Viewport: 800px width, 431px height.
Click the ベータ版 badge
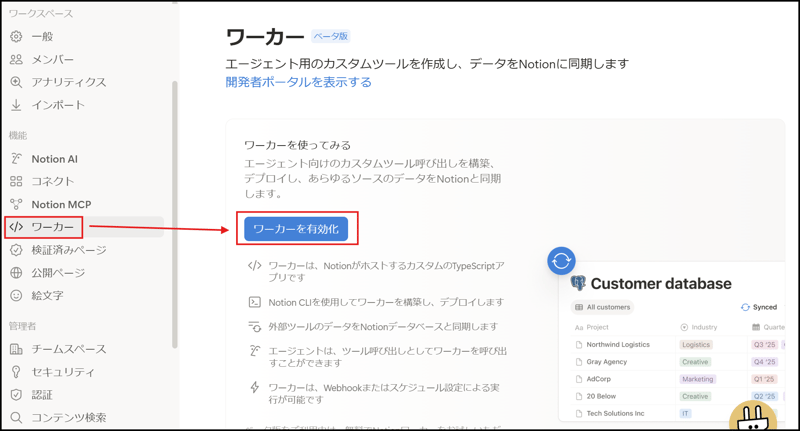[x=331, y=36]
